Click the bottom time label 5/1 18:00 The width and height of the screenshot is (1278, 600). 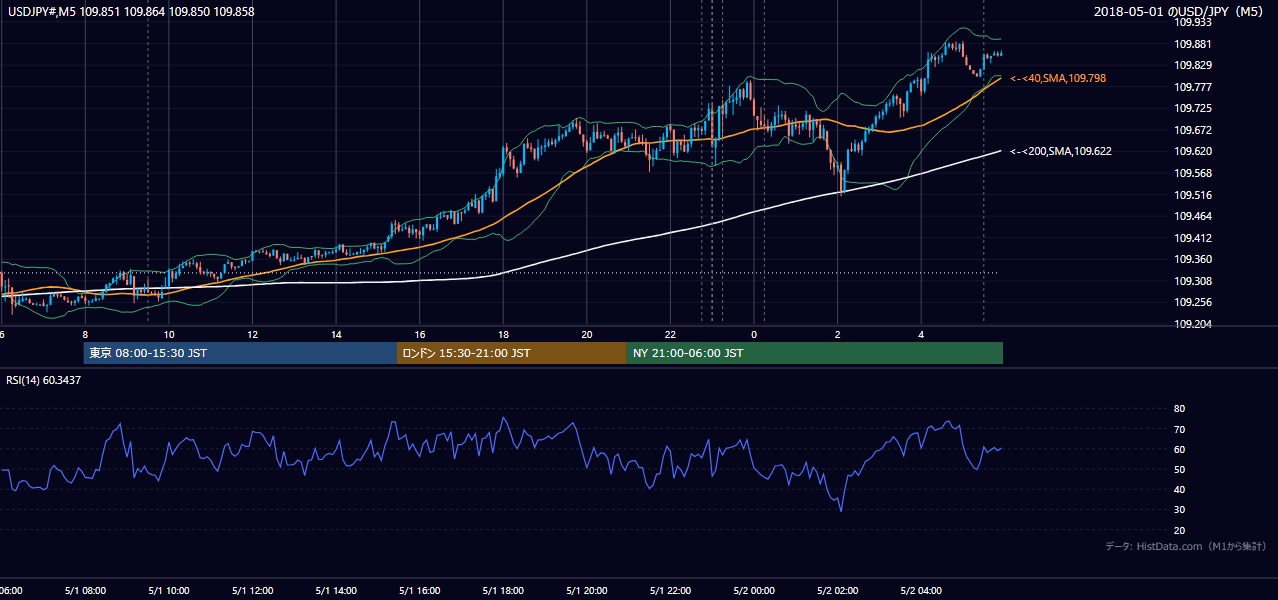pos(503,591)
